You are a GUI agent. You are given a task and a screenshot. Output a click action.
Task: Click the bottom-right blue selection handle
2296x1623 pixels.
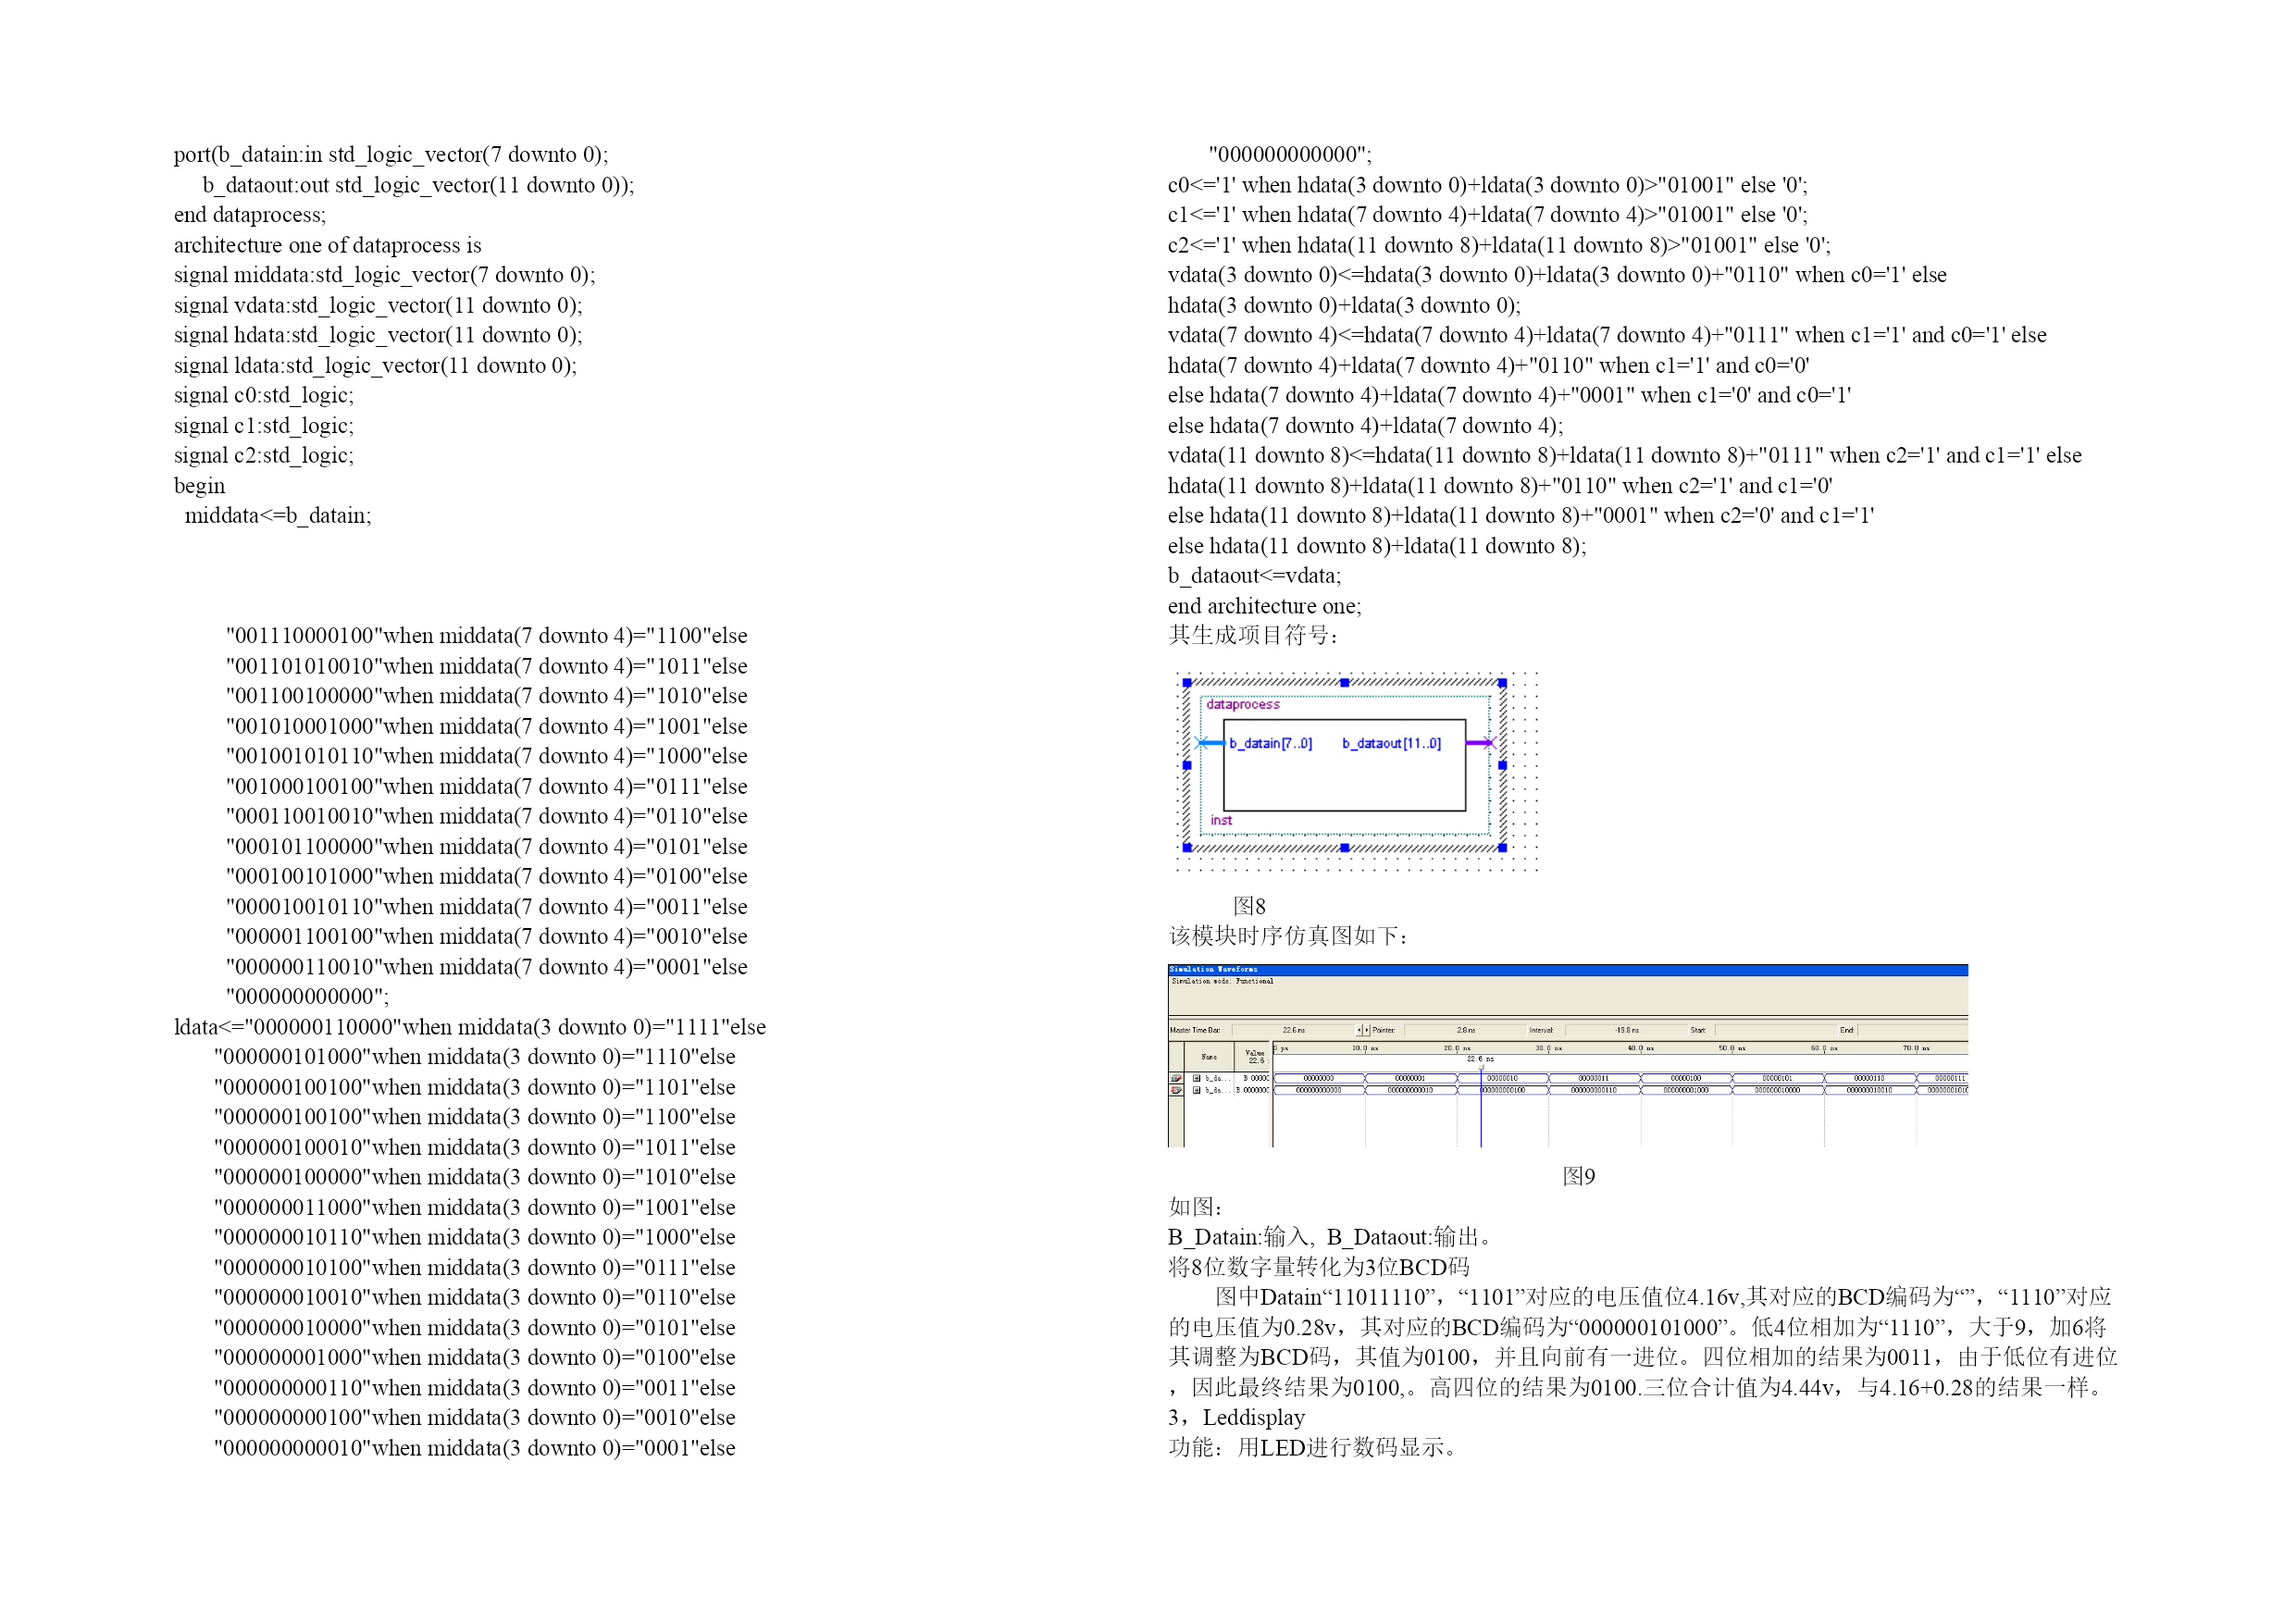pos(1502,848)
